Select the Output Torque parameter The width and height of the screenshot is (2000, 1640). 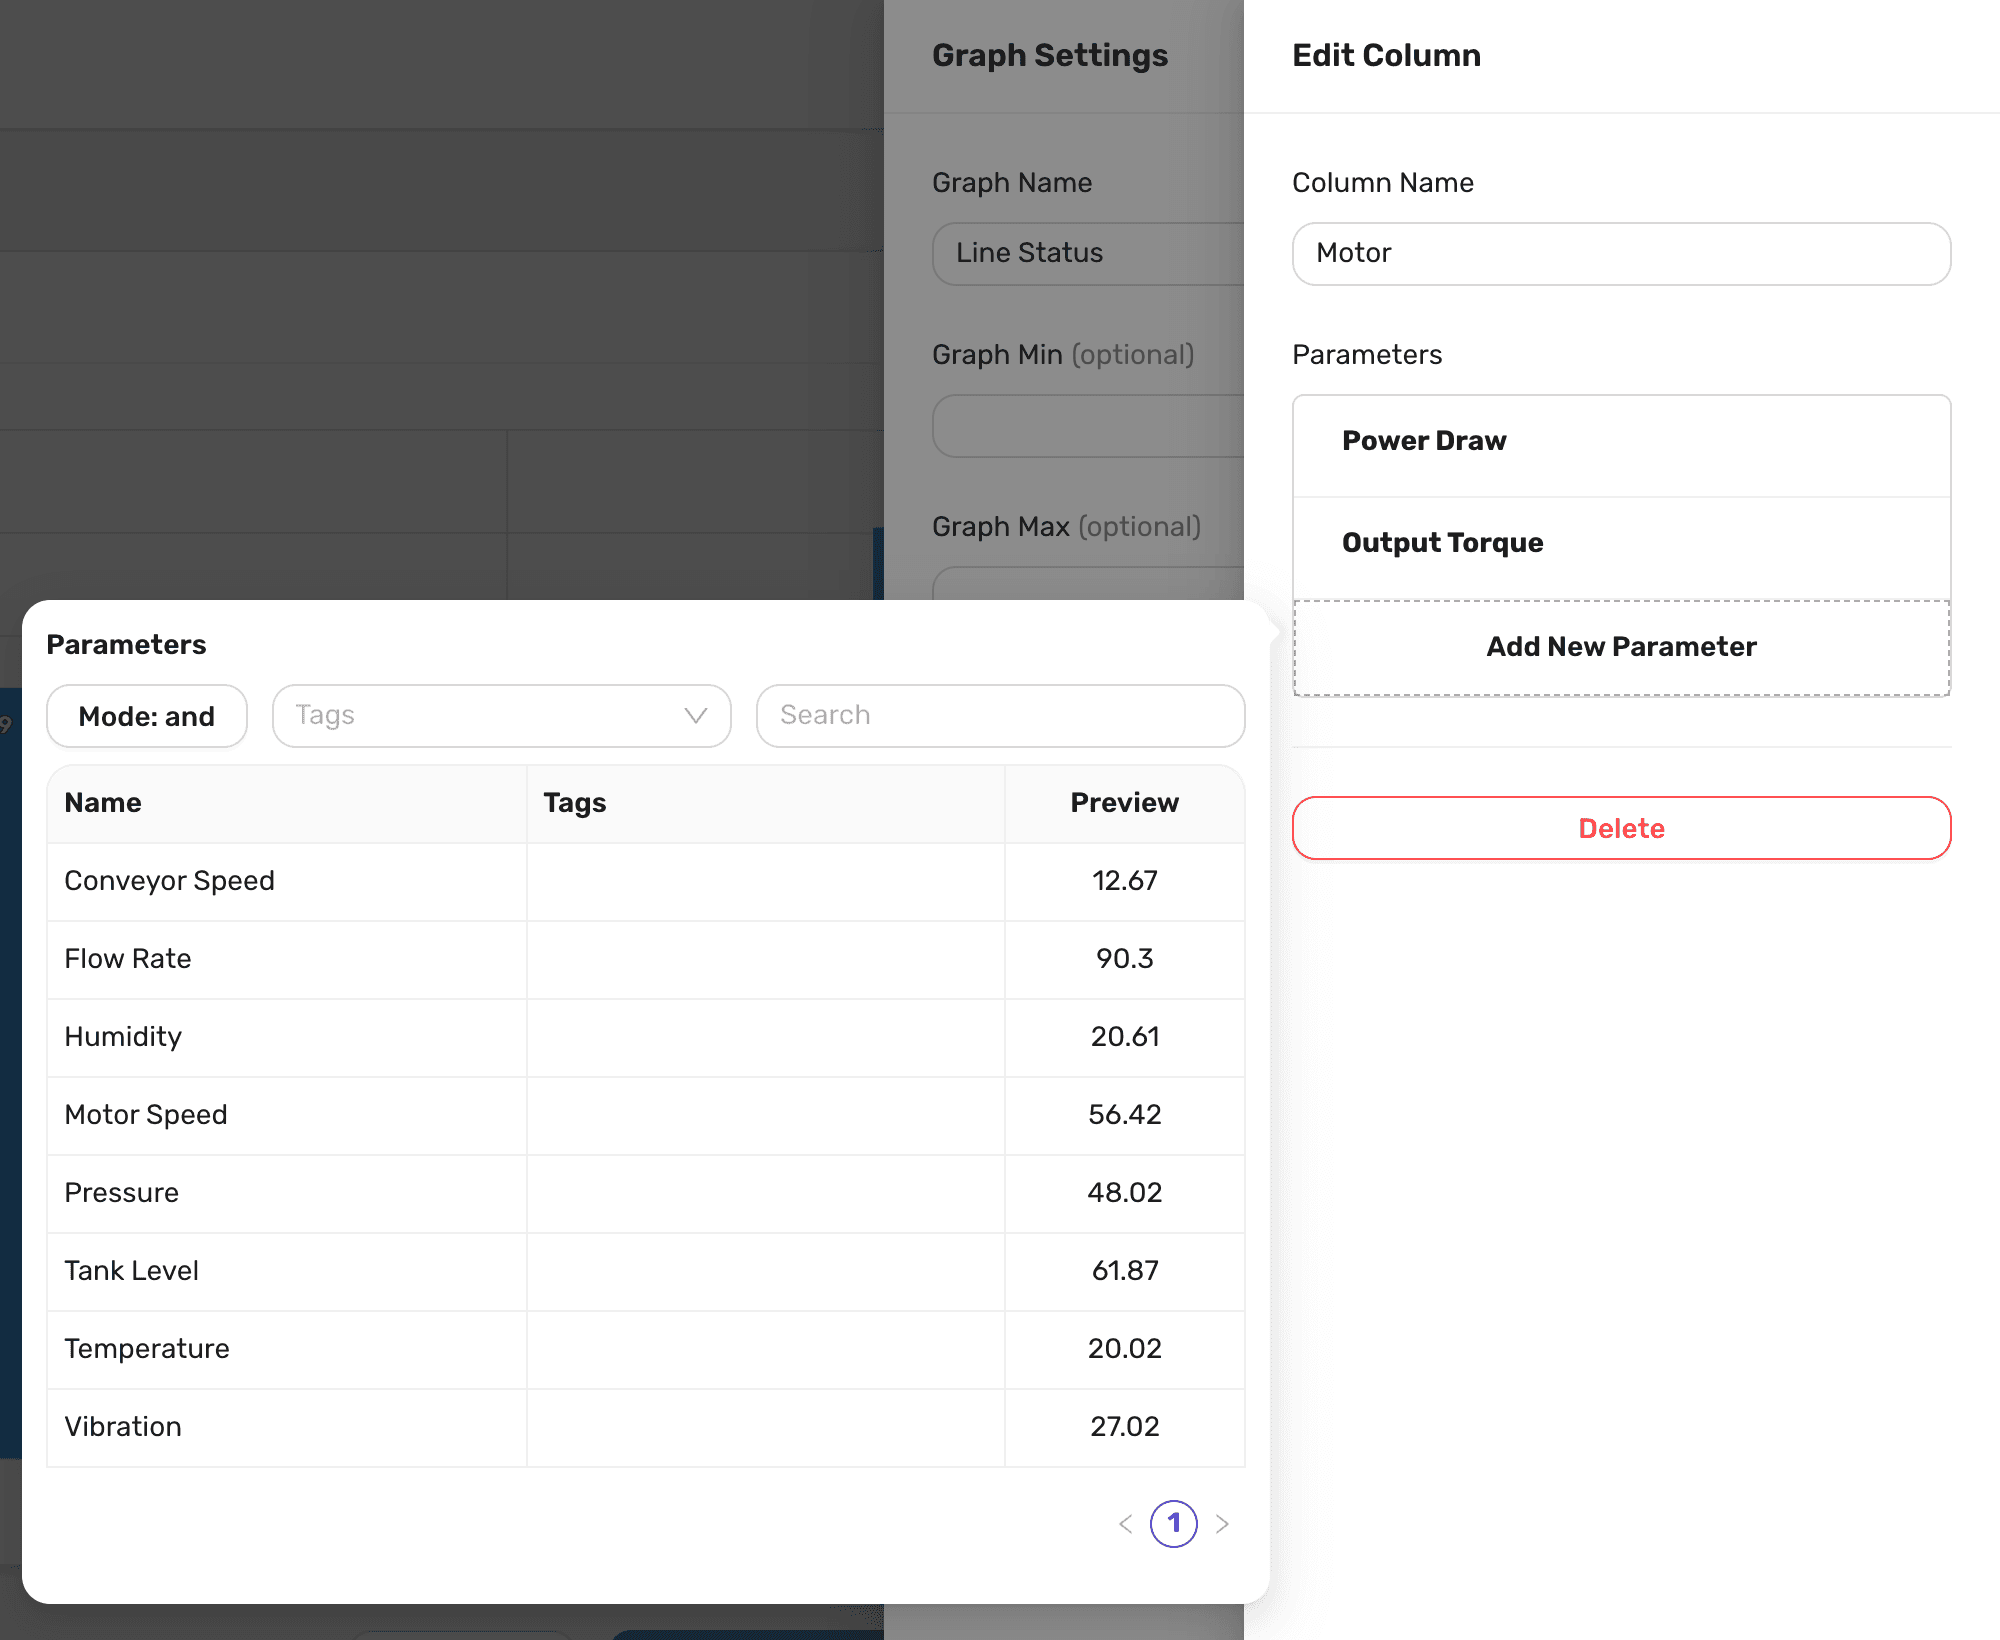[x=1621, y=548]
